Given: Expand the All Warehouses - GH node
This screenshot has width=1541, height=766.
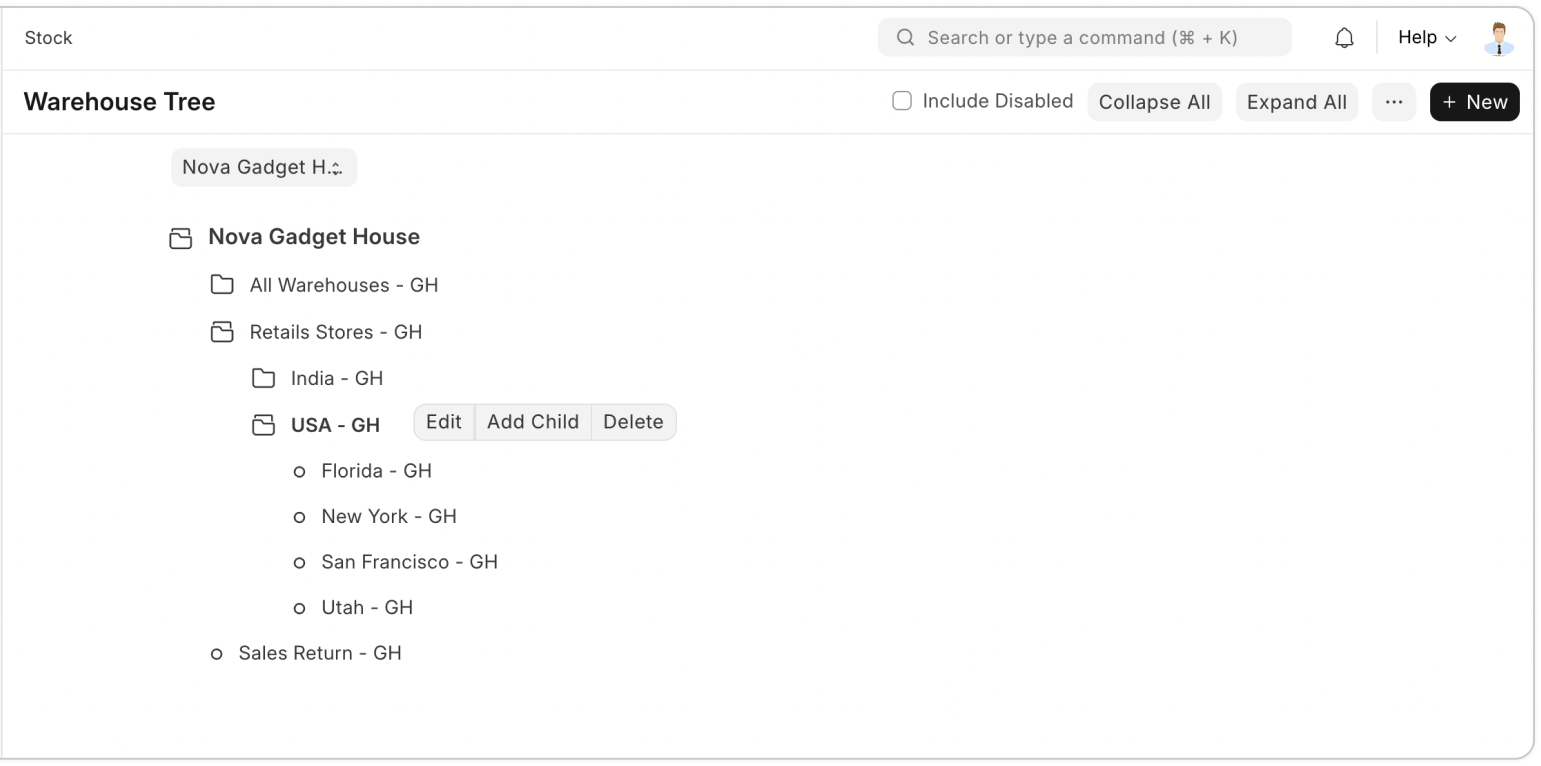Looking at the screenshot, I should (x=344, y=285).
